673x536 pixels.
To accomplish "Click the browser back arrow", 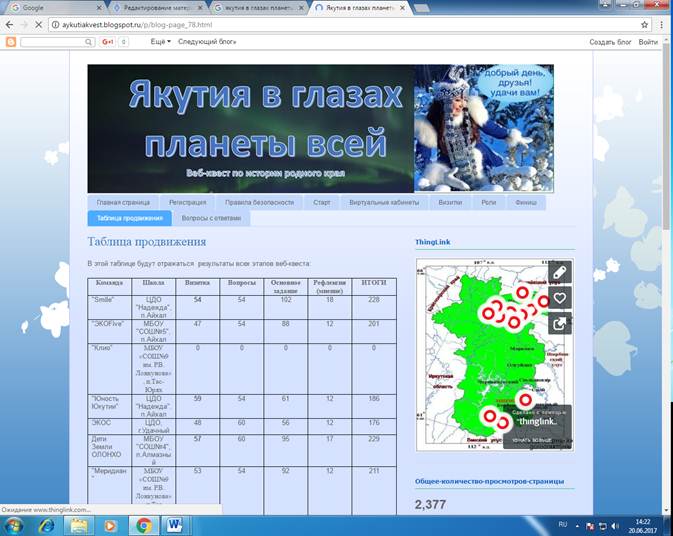I will pos(9,25).
